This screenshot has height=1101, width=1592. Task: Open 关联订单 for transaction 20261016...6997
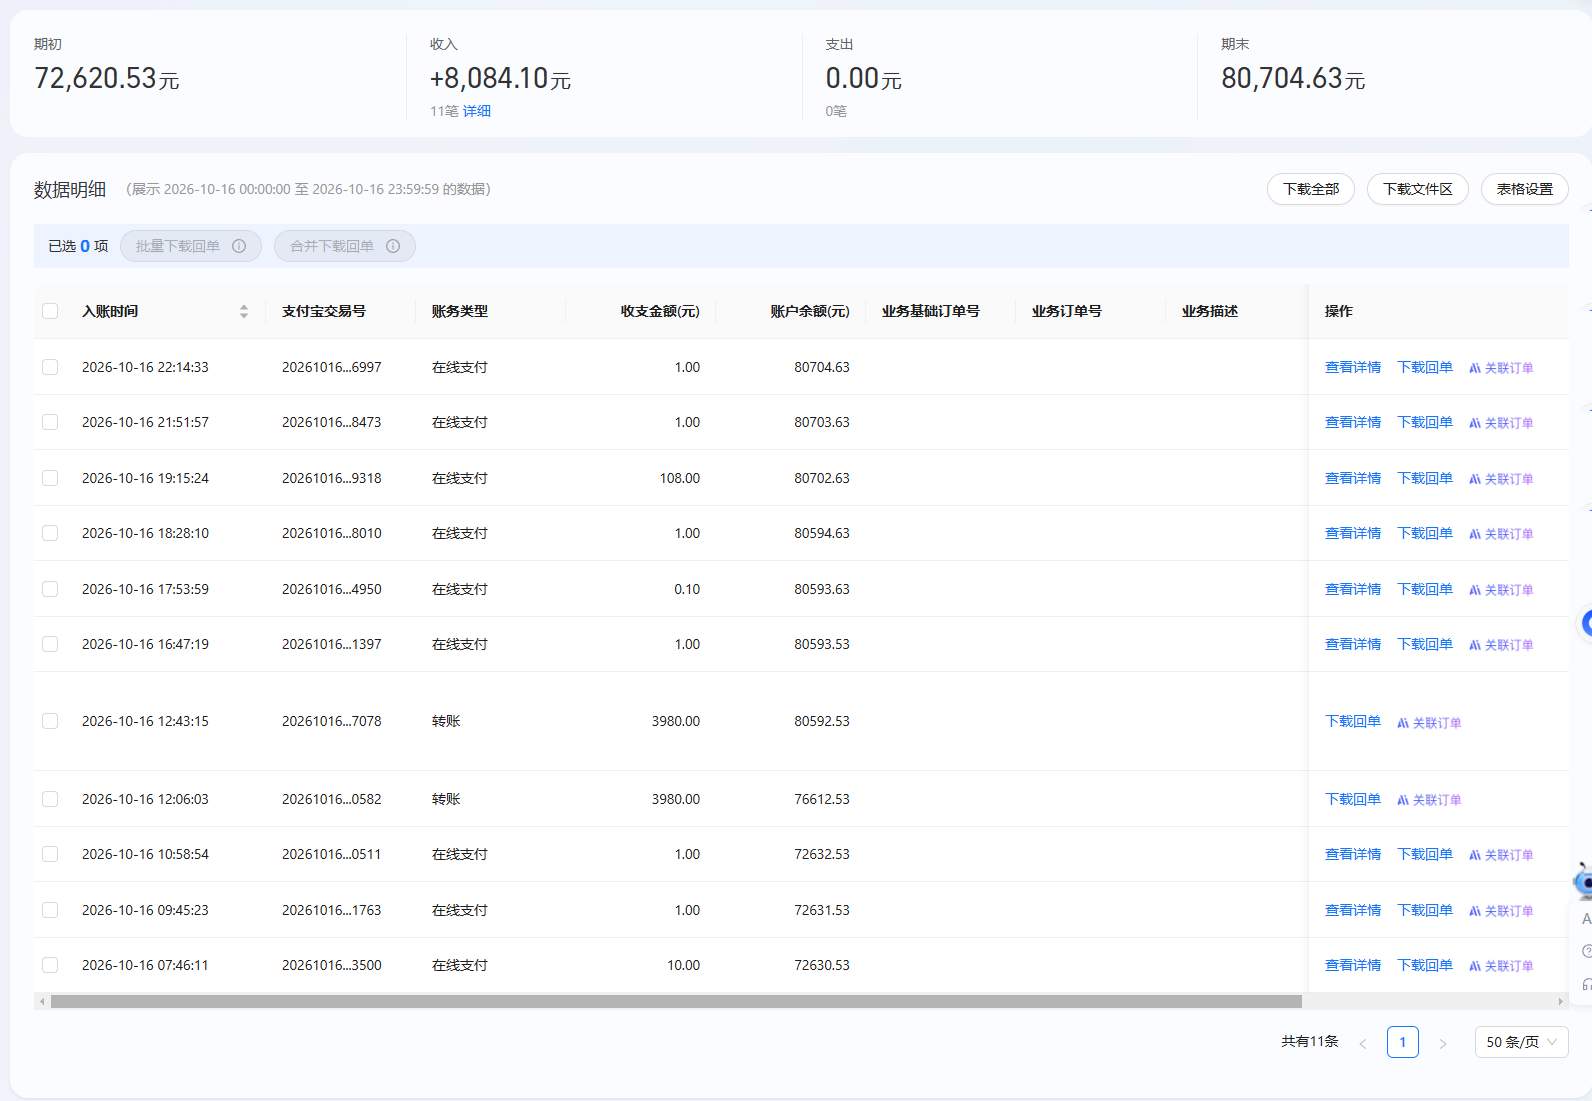click(1501, 368)
